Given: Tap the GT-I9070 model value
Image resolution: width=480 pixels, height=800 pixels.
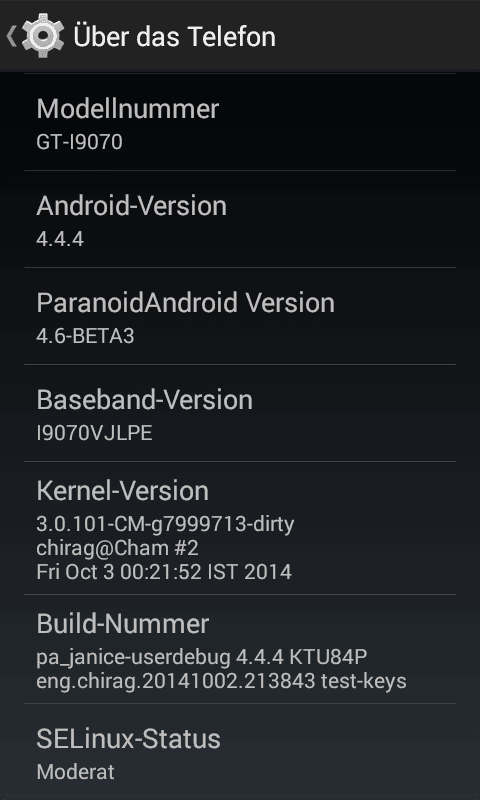Looking at the screenshot, I should coord(79,142).
